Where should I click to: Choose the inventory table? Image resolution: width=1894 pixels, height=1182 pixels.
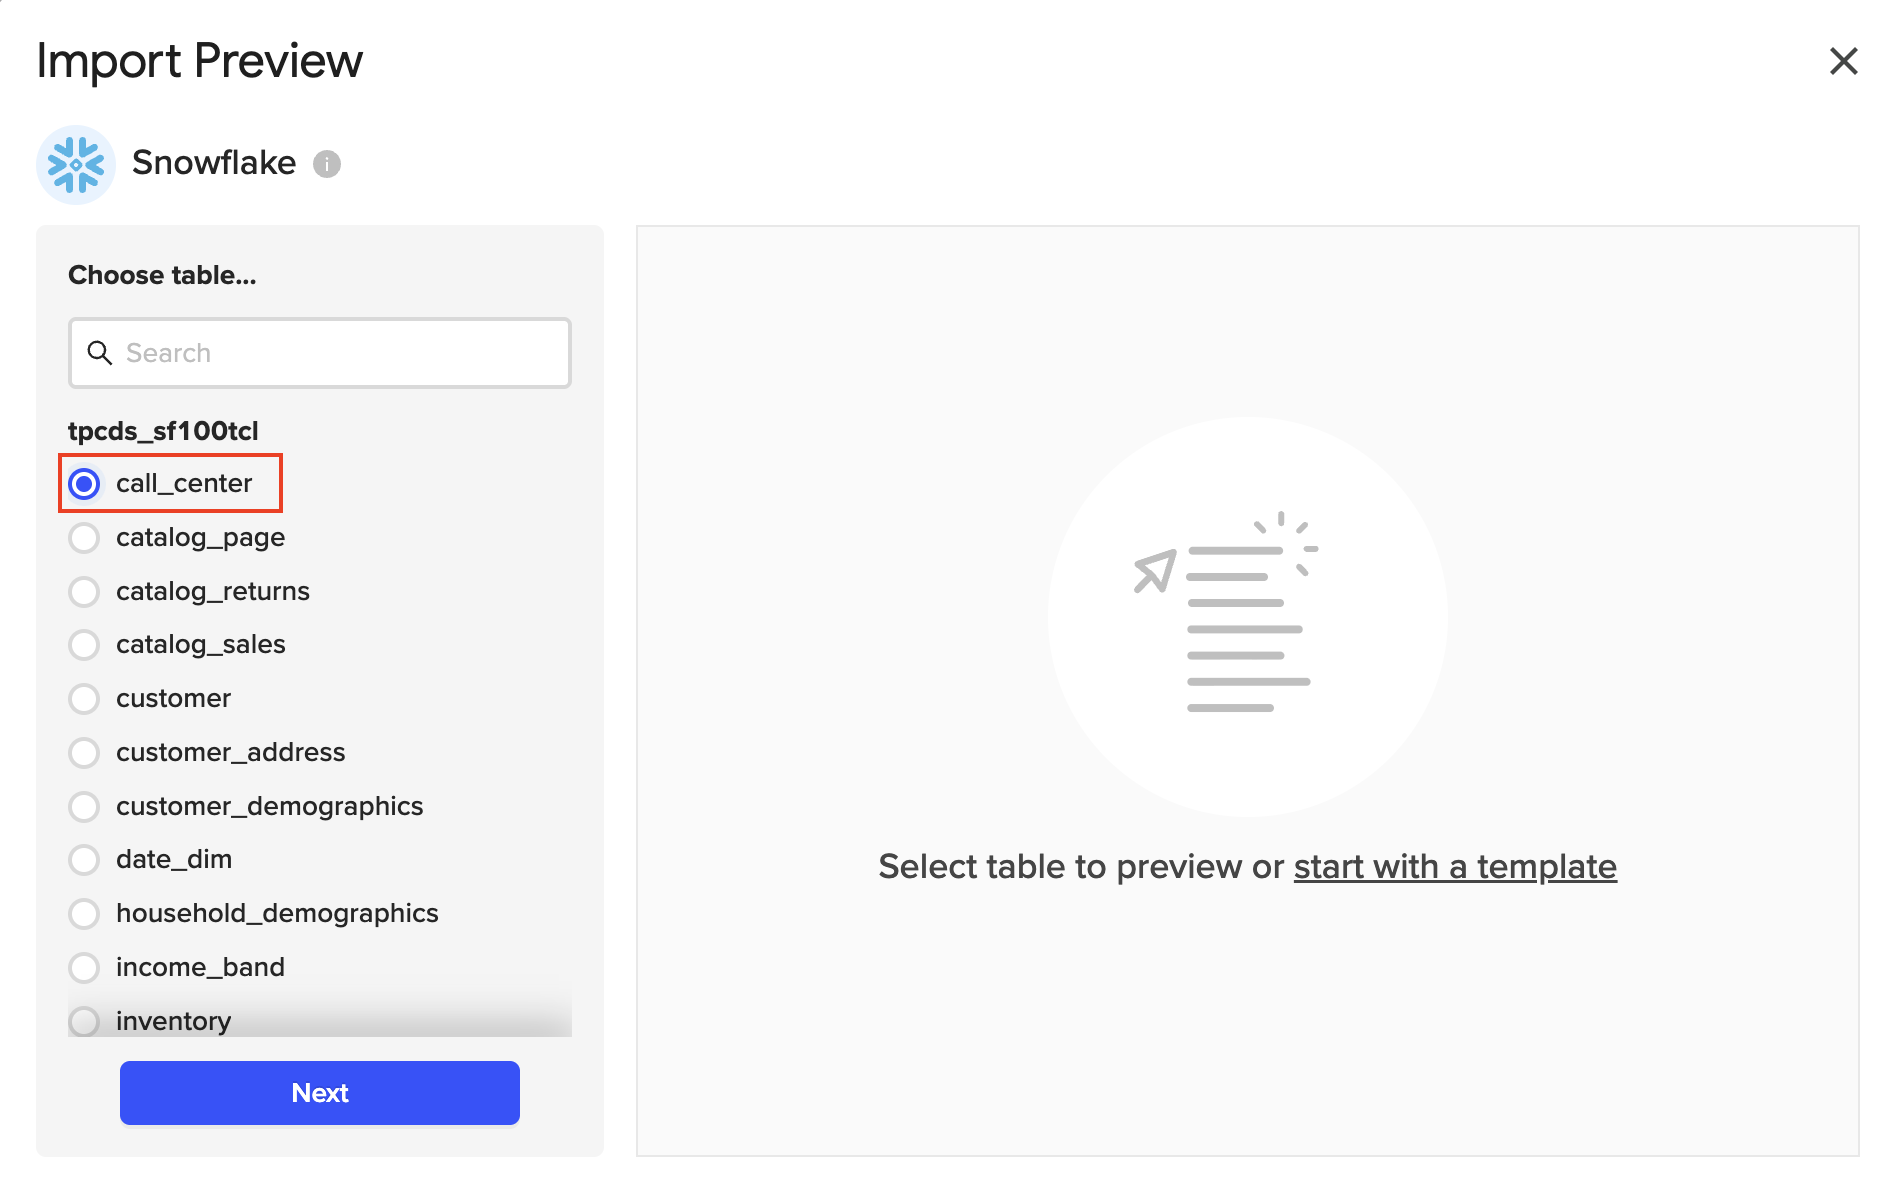point(85,1021)
